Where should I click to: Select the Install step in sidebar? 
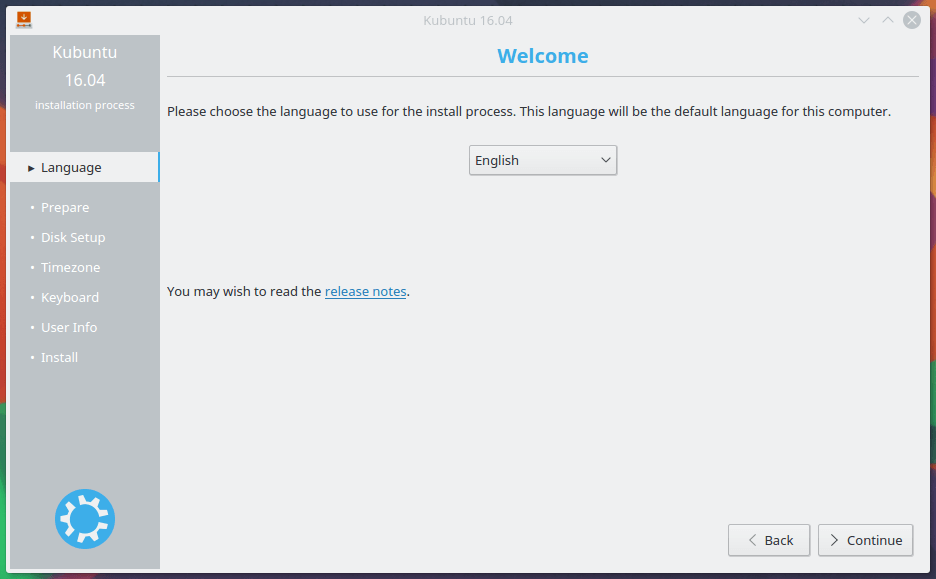(x=59, y=357)
